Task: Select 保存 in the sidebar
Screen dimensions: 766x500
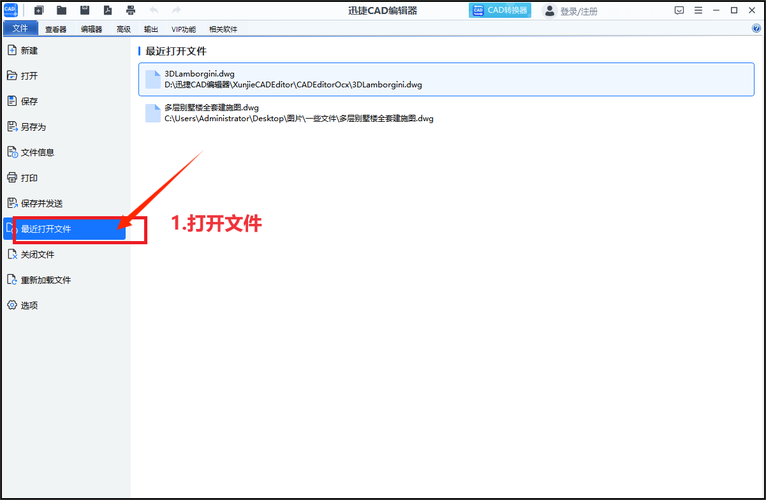Action: click(x=66, y=101)
